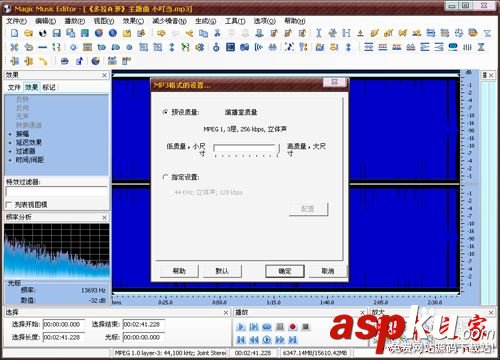Click the Play button in playback panel

pyautogui.click(x=241, y=327)
